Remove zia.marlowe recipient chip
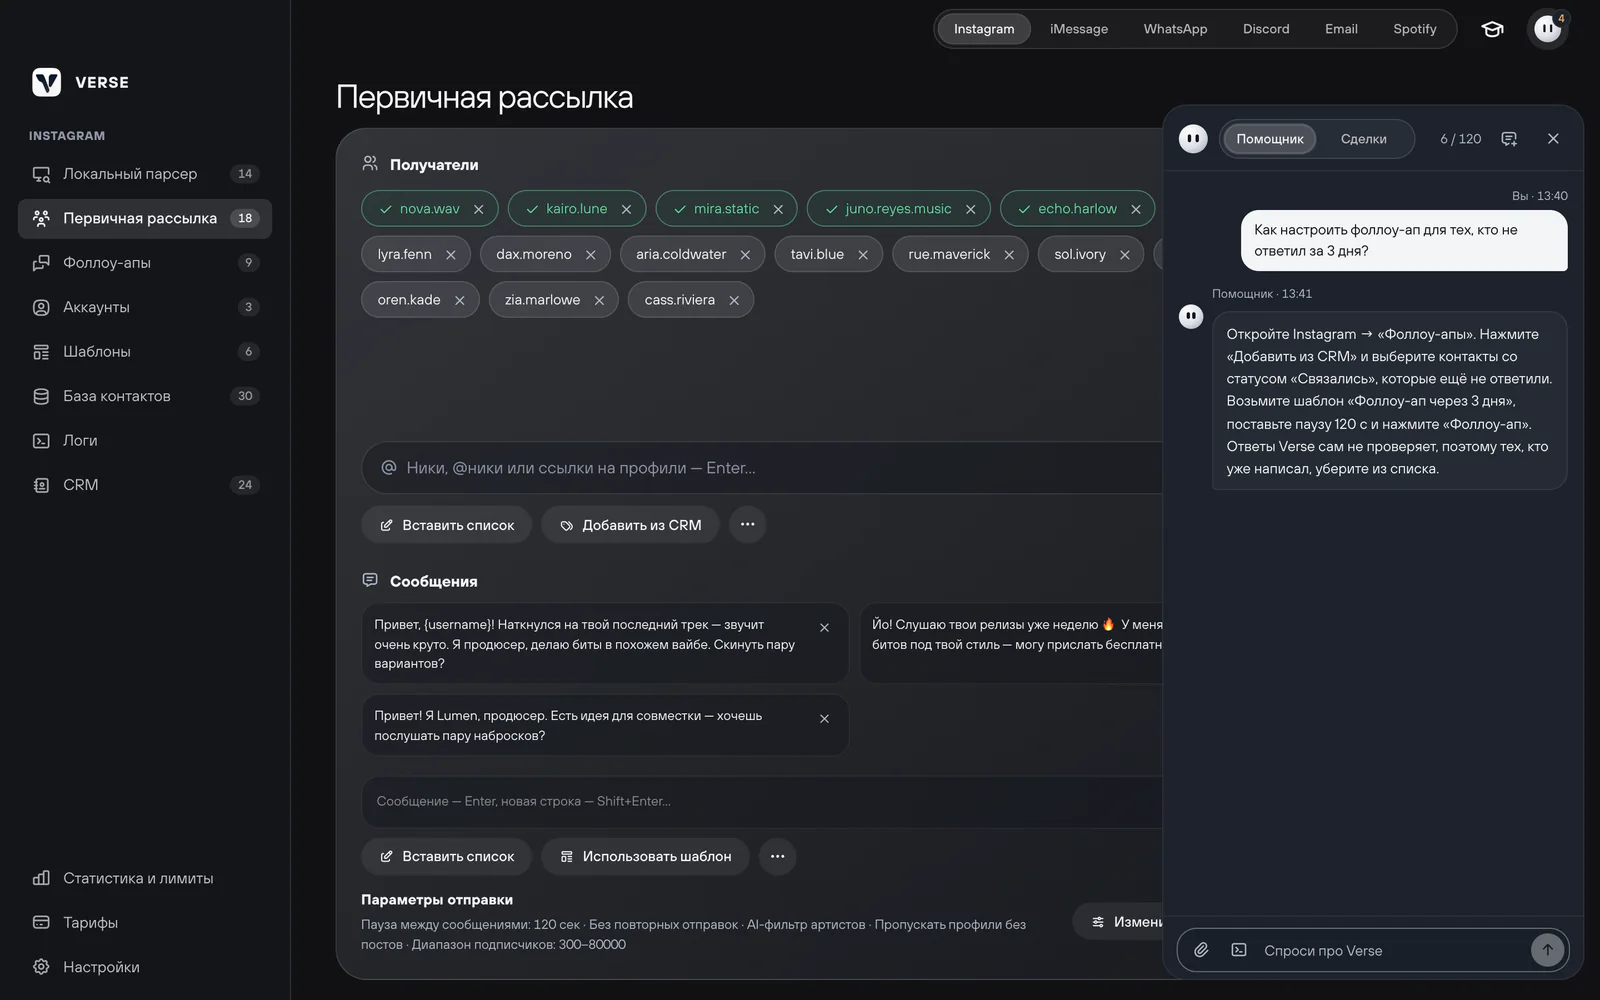This screenshot has height=1000, width=1600. coord(599,300)
